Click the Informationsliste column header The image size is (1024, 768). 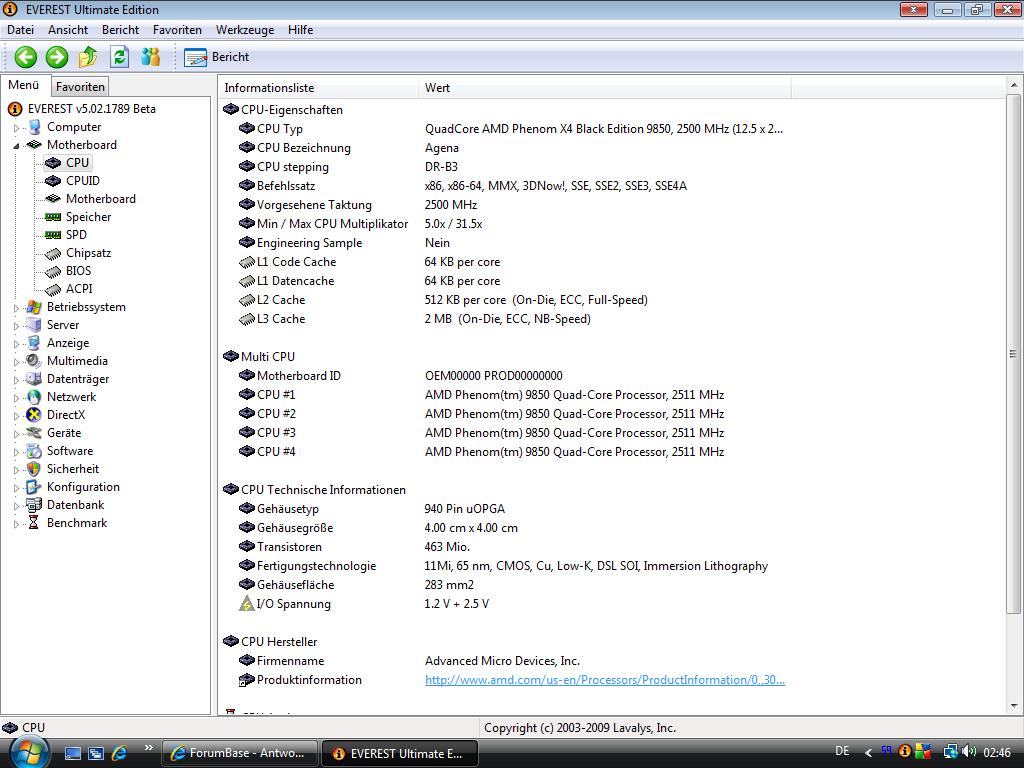[x=318, y=88]
